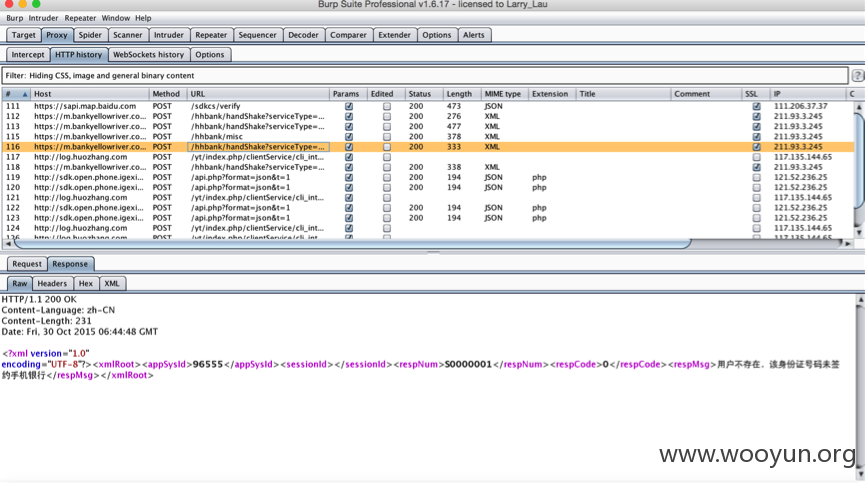Screen dimensions: 865x483
Task: Click the filter bar to edit filters
Action: tap(425, 76)
